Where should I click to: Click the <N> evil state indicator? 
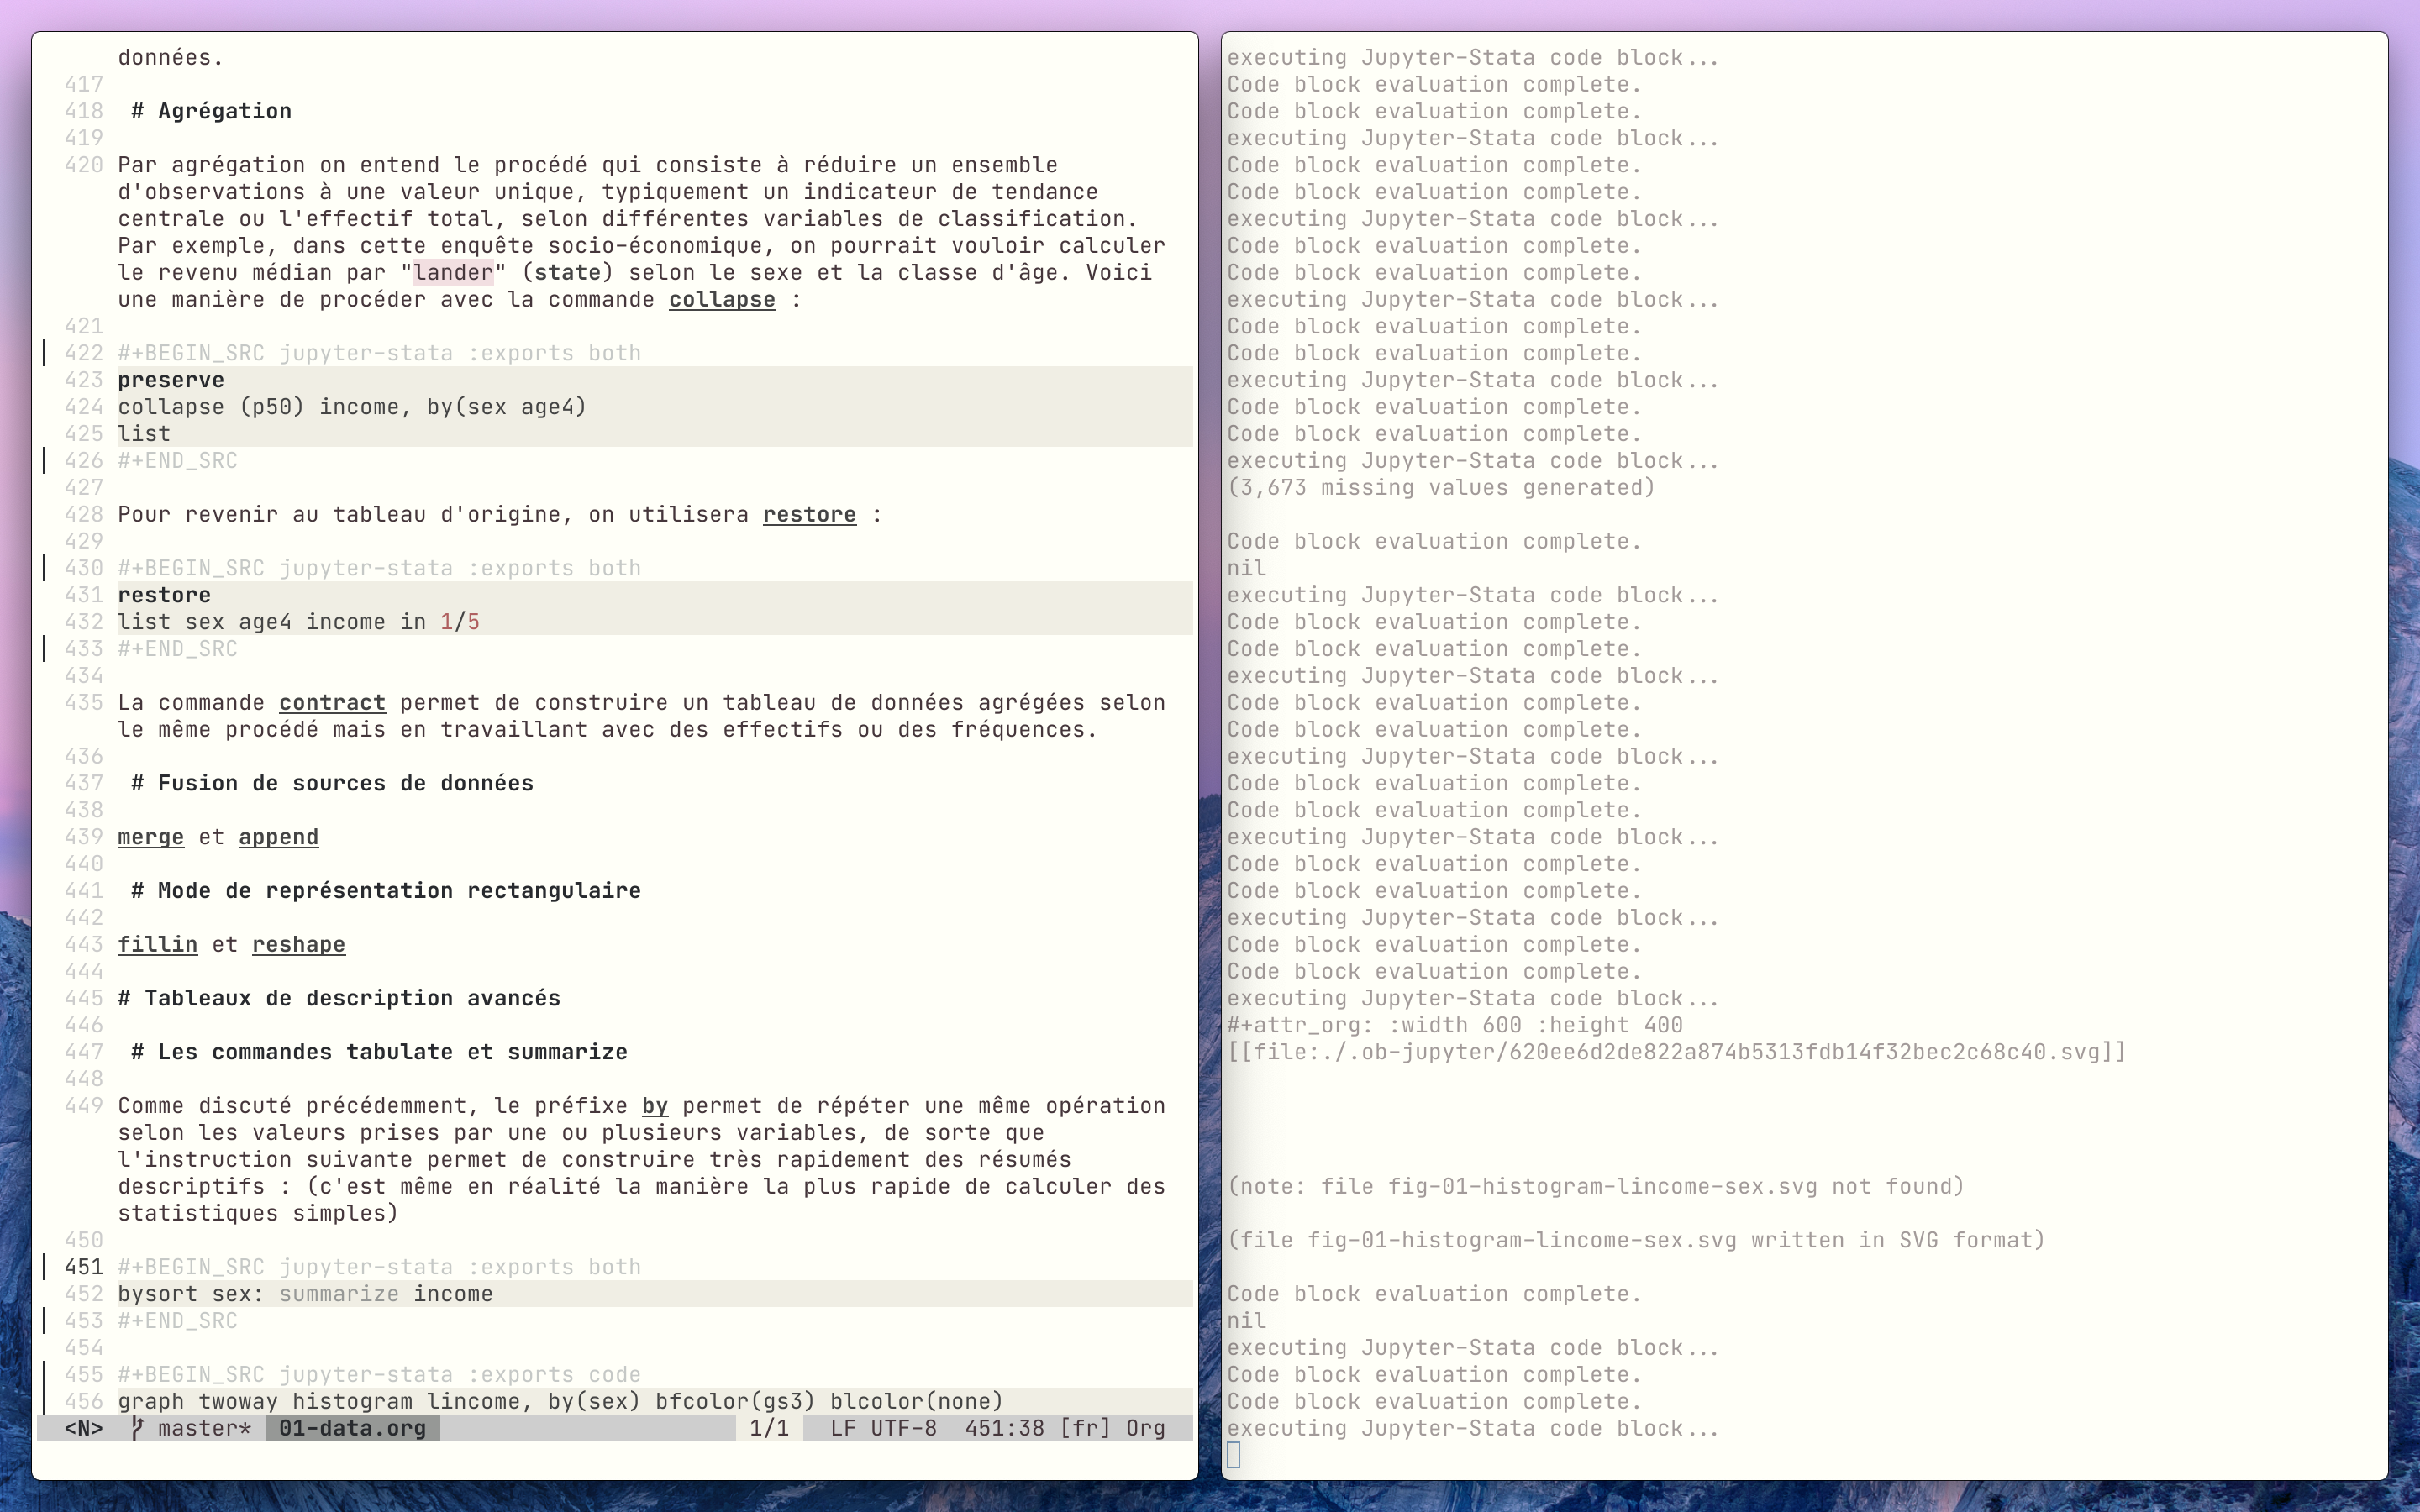pos(84,1428)
